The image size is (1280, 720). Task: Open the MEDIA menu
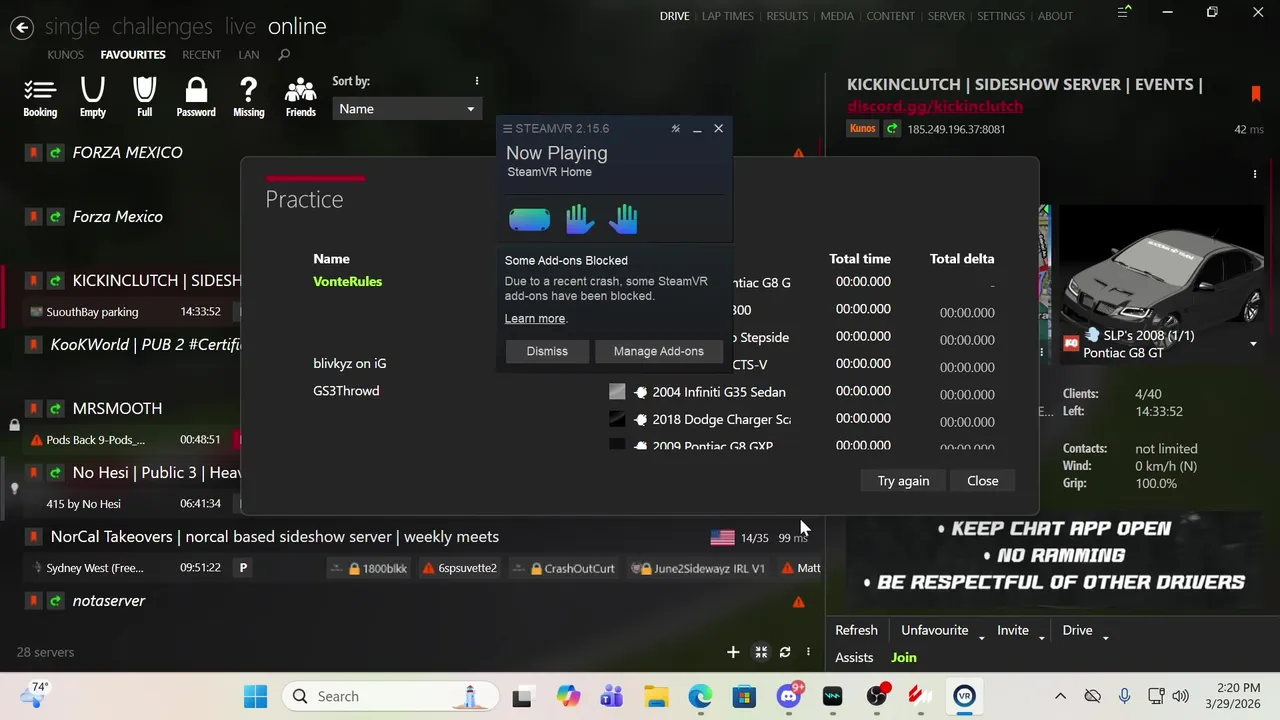(x=837, y=16)
